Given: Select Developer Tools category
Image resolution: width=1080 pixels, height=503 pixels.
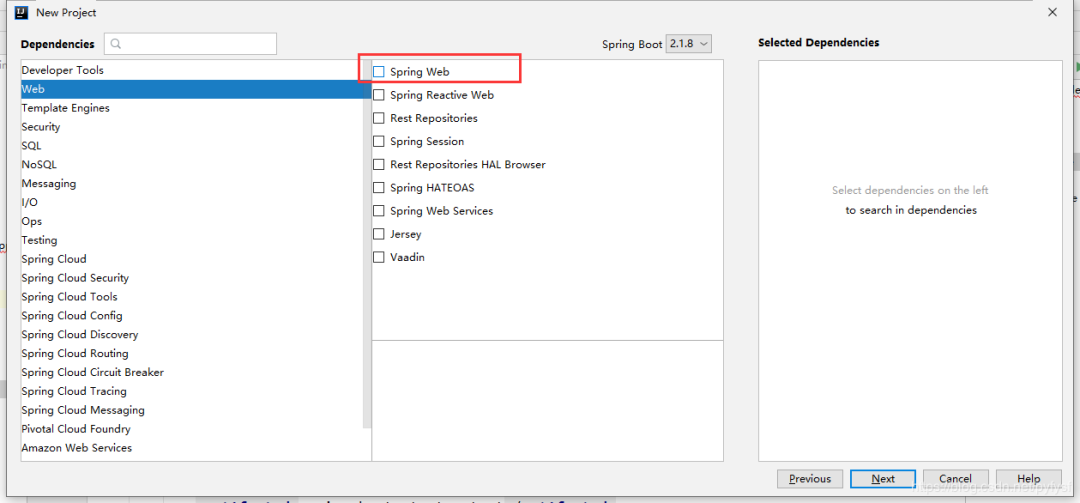Looking at the screenshot, I should 196,70.
